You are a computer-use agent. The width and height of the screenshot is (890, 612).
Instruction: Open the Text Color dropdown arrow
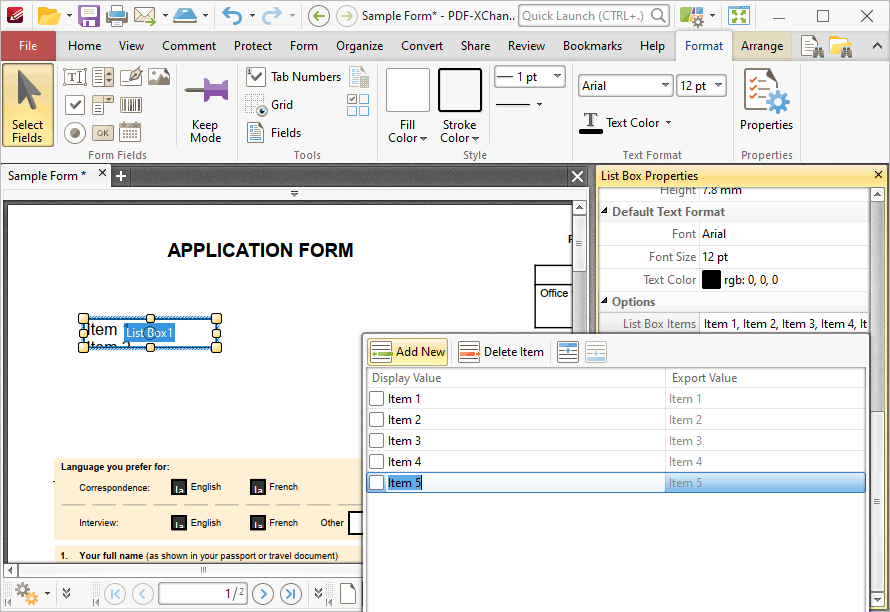668,123
